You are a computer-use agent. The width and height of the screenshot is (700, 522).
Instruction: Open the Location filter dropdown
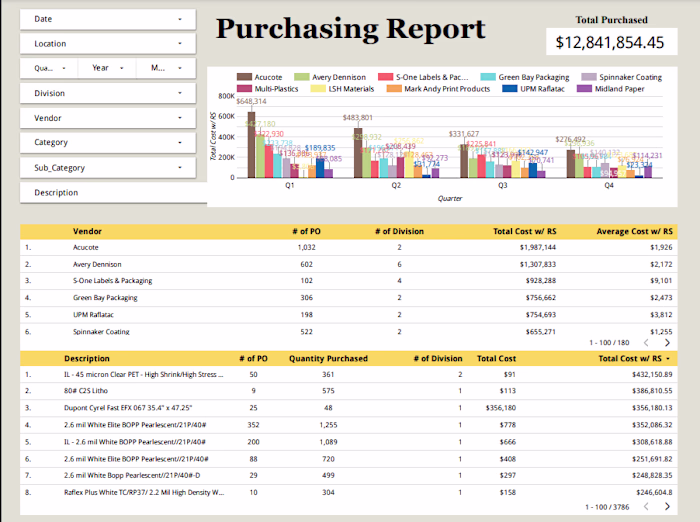pyautogui.click(x=108, y=44)
